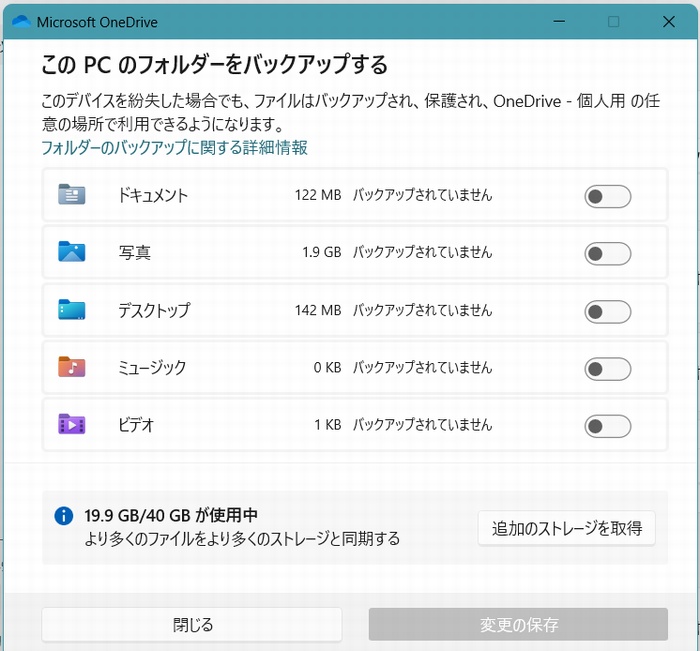Click the Documents (ドキュメント) folder icon
The height and width of the screenshot is (651, 700).
(72, 195)
